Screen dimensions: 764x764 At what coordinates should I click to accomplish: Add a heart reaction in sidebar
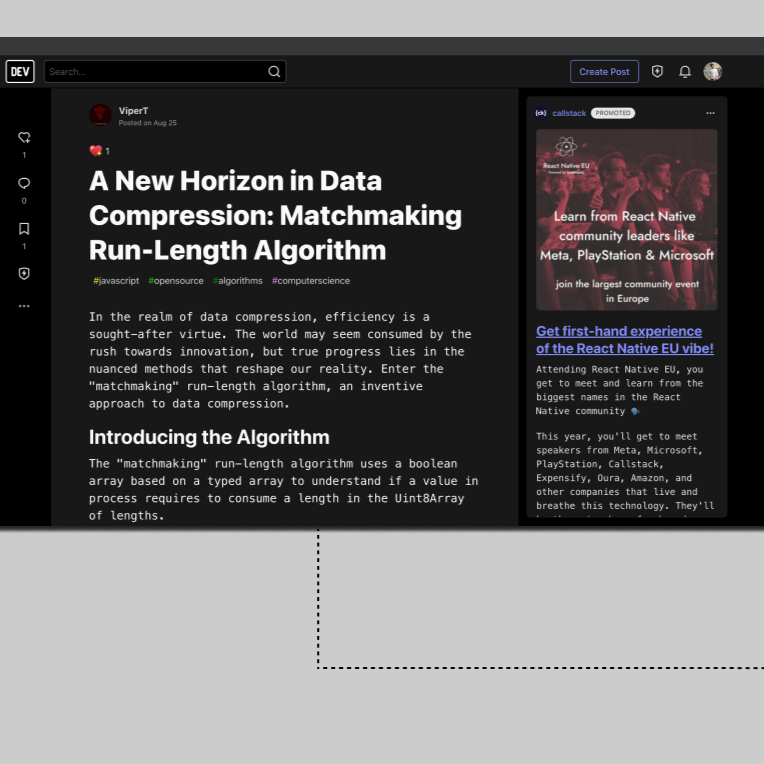tap(24, 138)
